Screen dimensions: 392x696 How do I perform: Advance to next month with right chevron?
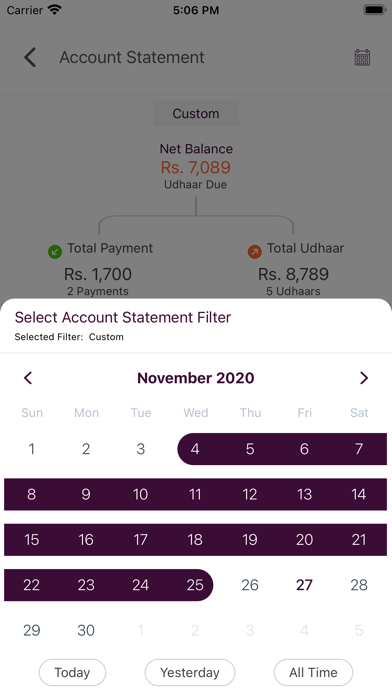click(364, 378)
